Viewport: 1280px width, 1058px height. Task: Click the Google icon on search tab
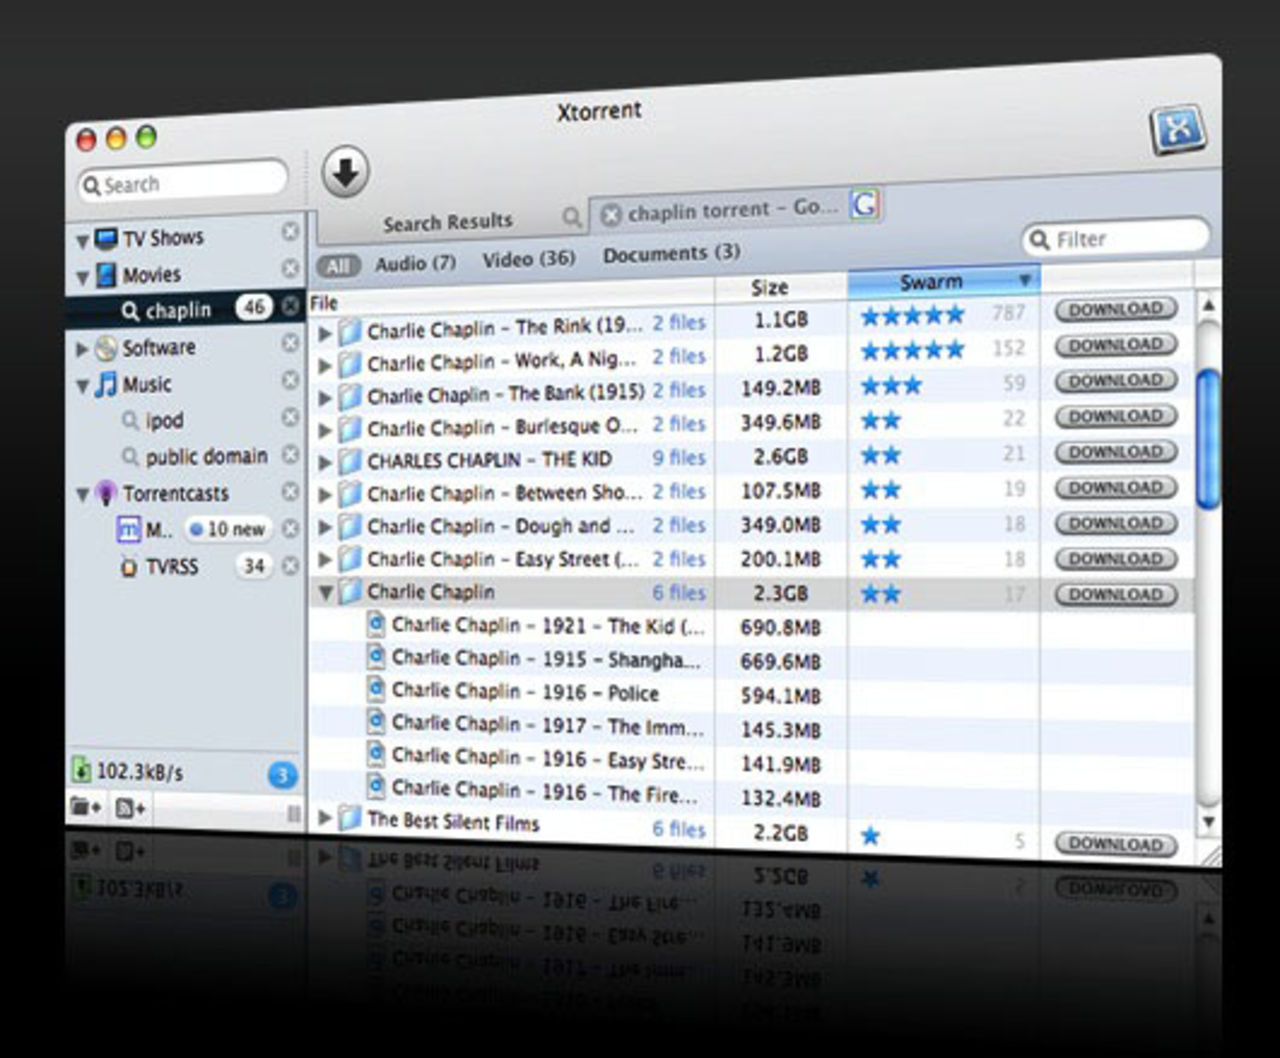coord(864,204)
